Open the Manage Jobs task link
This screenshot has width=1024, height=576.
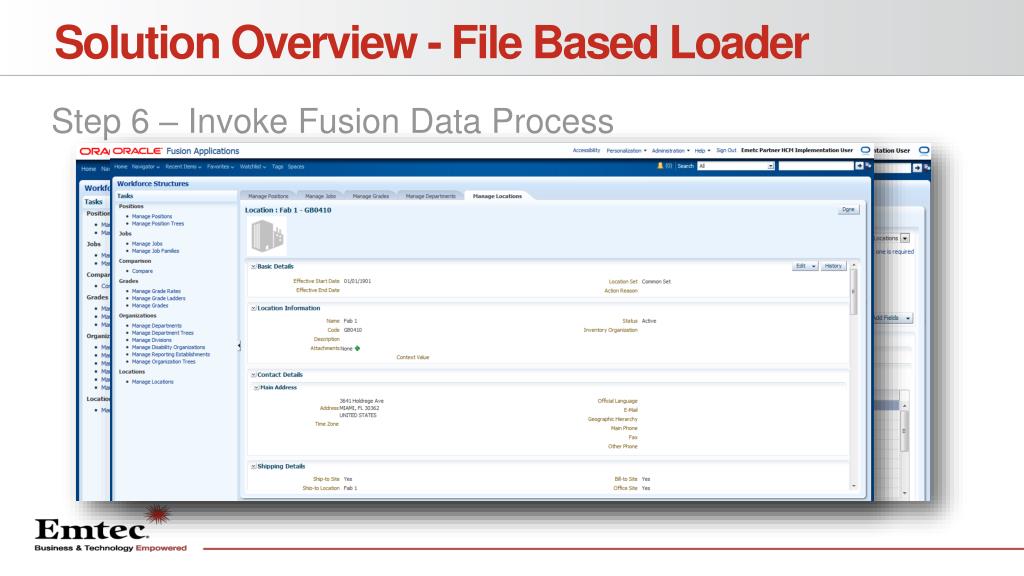click(x=147, y=244)
